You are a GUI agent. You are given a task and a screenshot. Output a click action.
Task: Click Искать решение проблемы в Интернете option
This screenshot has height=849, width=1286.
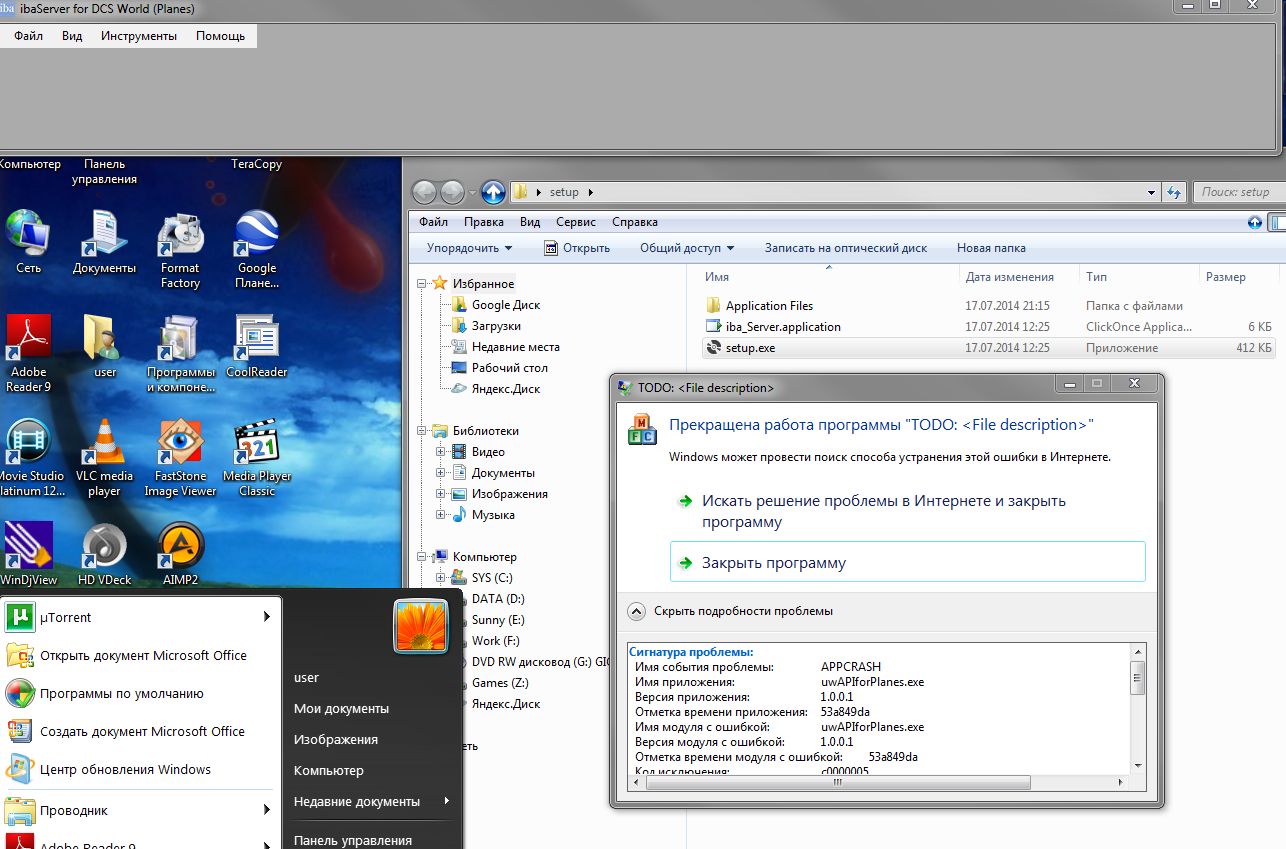tap(884, 511)
